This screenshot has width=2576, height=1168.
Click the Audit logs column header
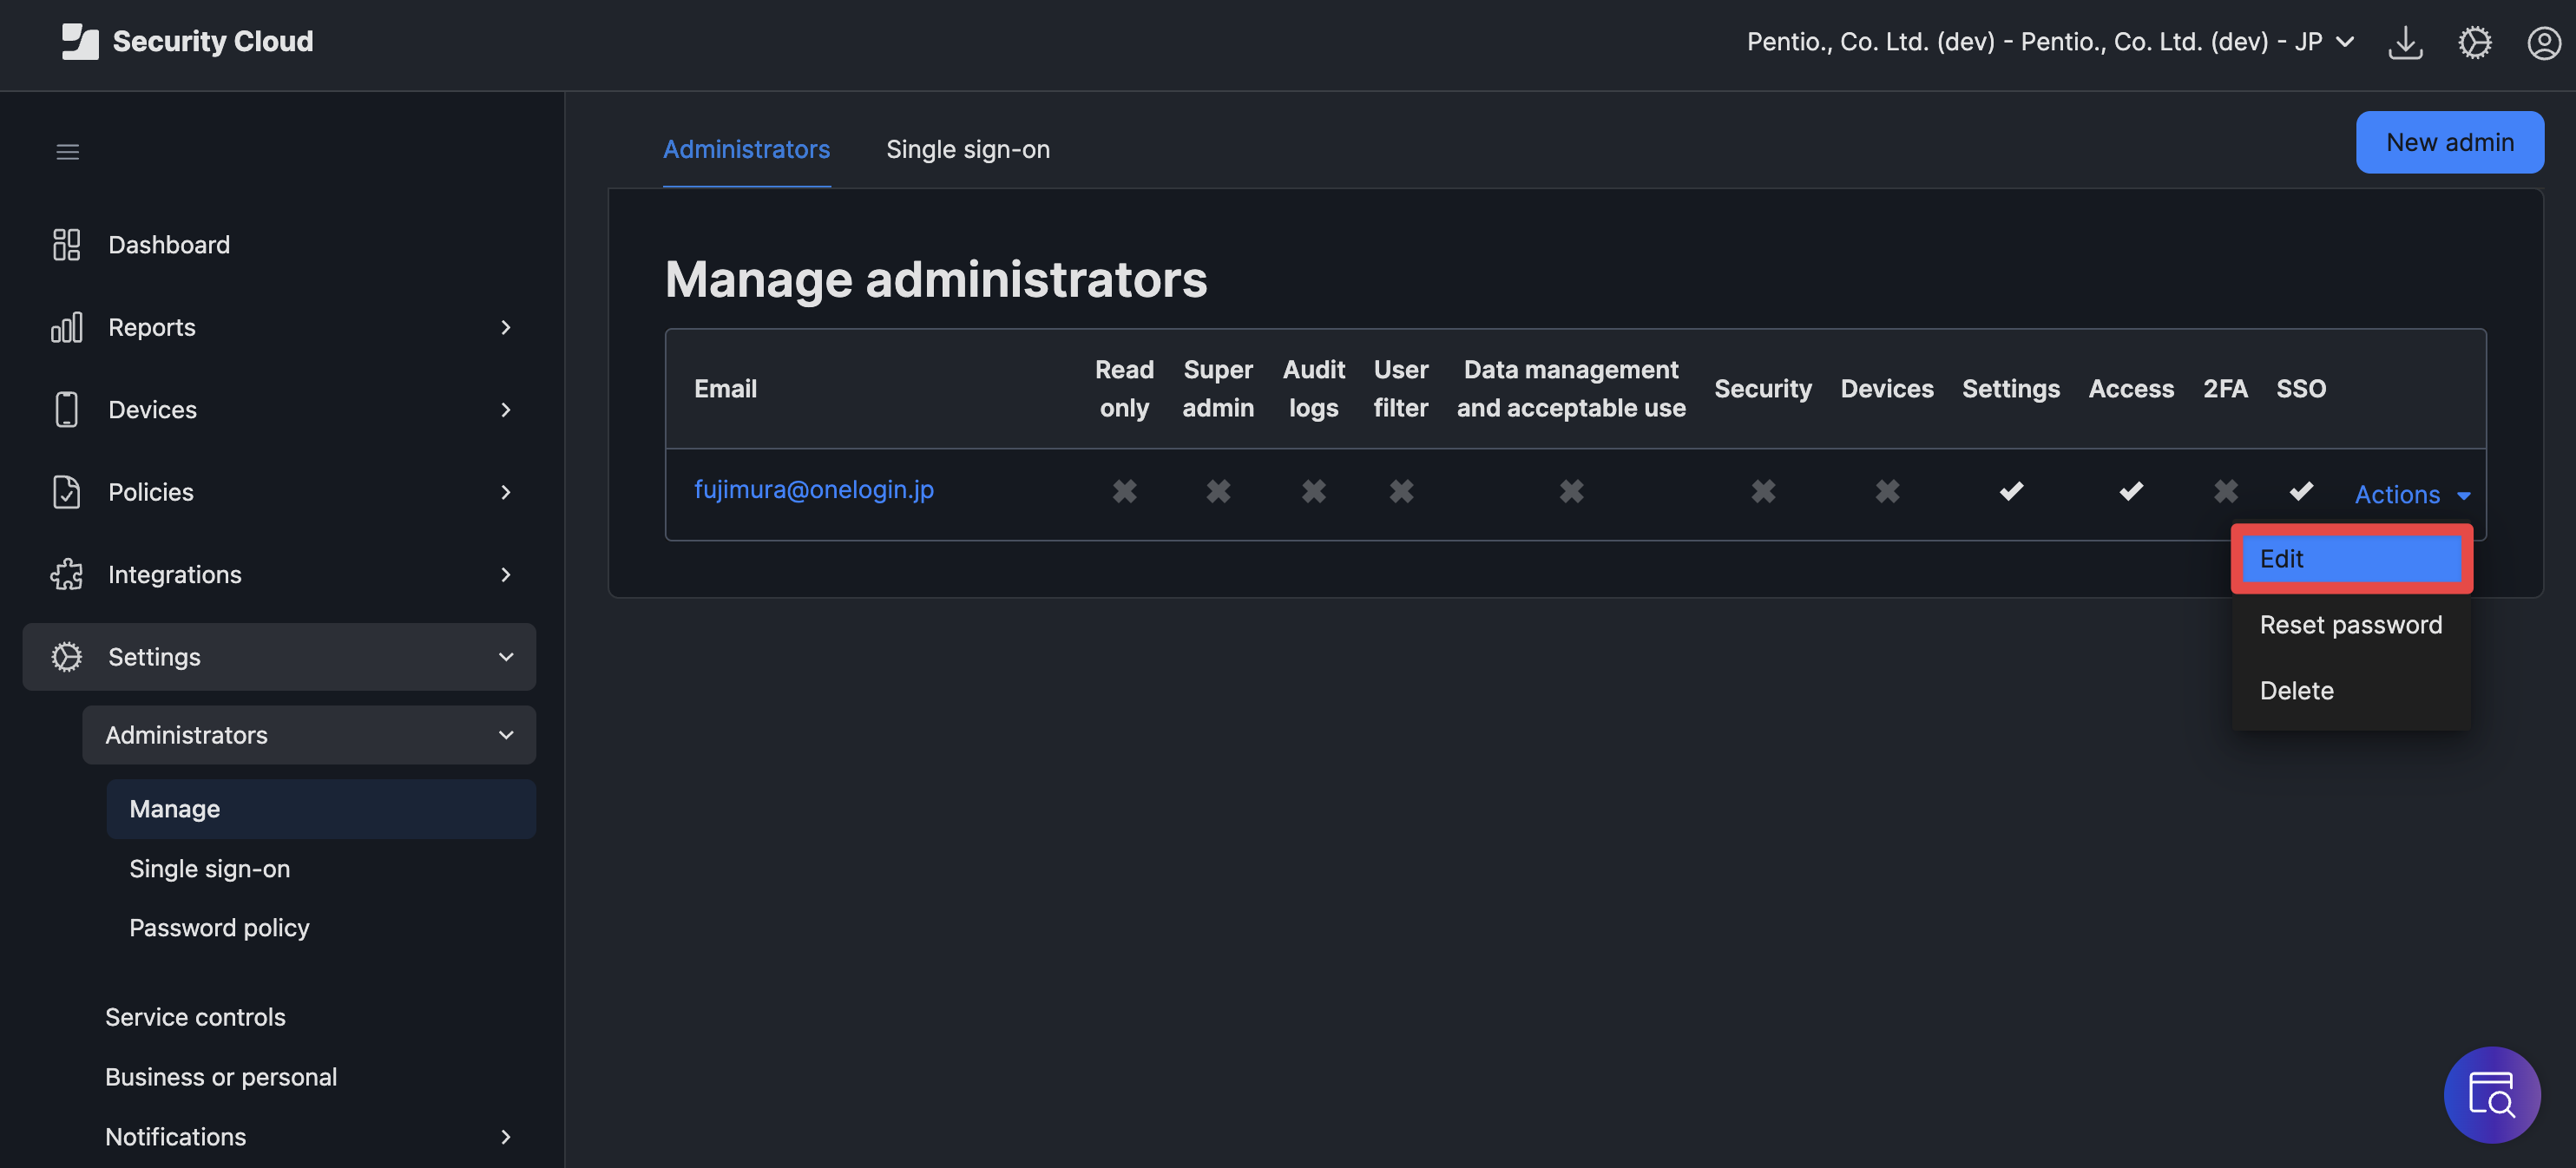[x=1313, y=388]
